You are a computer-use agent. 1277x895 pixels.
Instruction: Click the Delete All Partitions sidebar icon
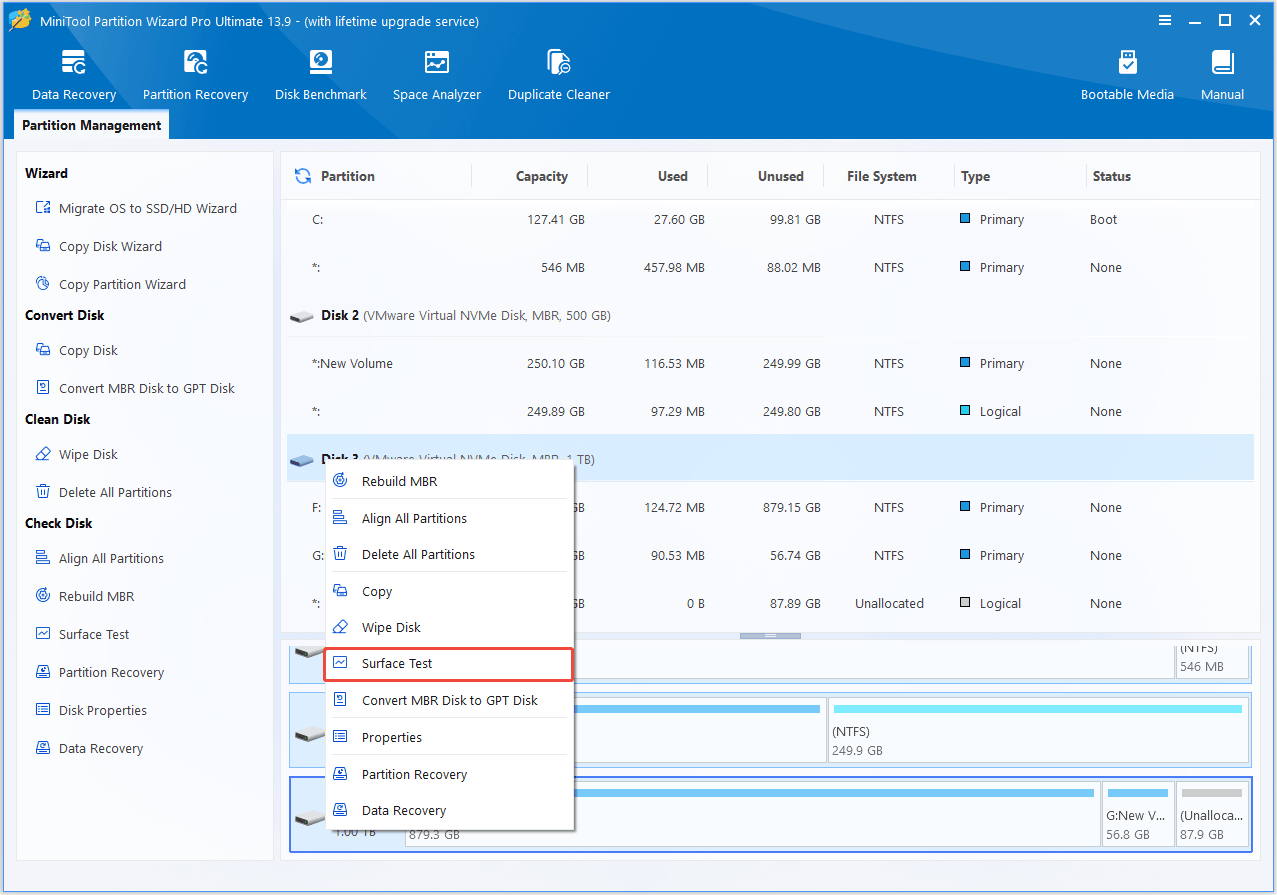tap(43, 492)
